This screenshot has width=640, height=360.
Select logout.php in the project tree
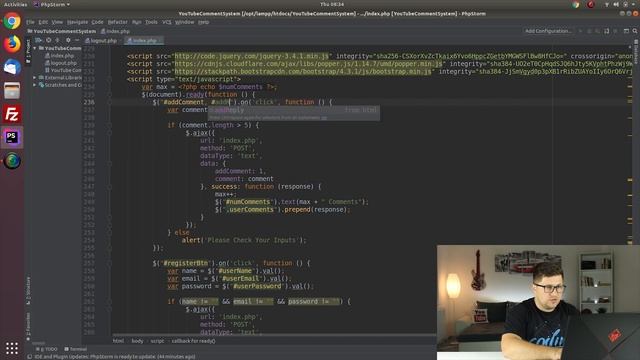tap(61, 63)
